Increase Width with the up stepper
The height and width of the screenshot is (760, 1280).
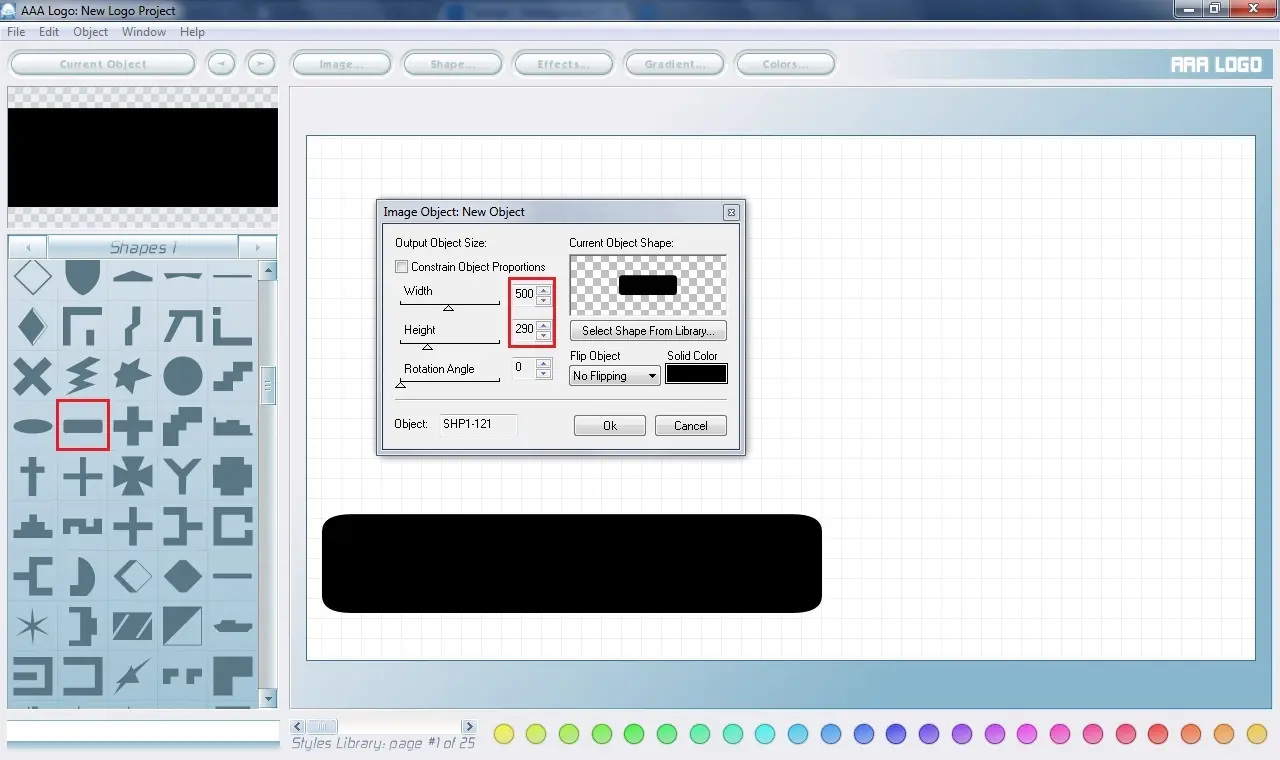544,290
